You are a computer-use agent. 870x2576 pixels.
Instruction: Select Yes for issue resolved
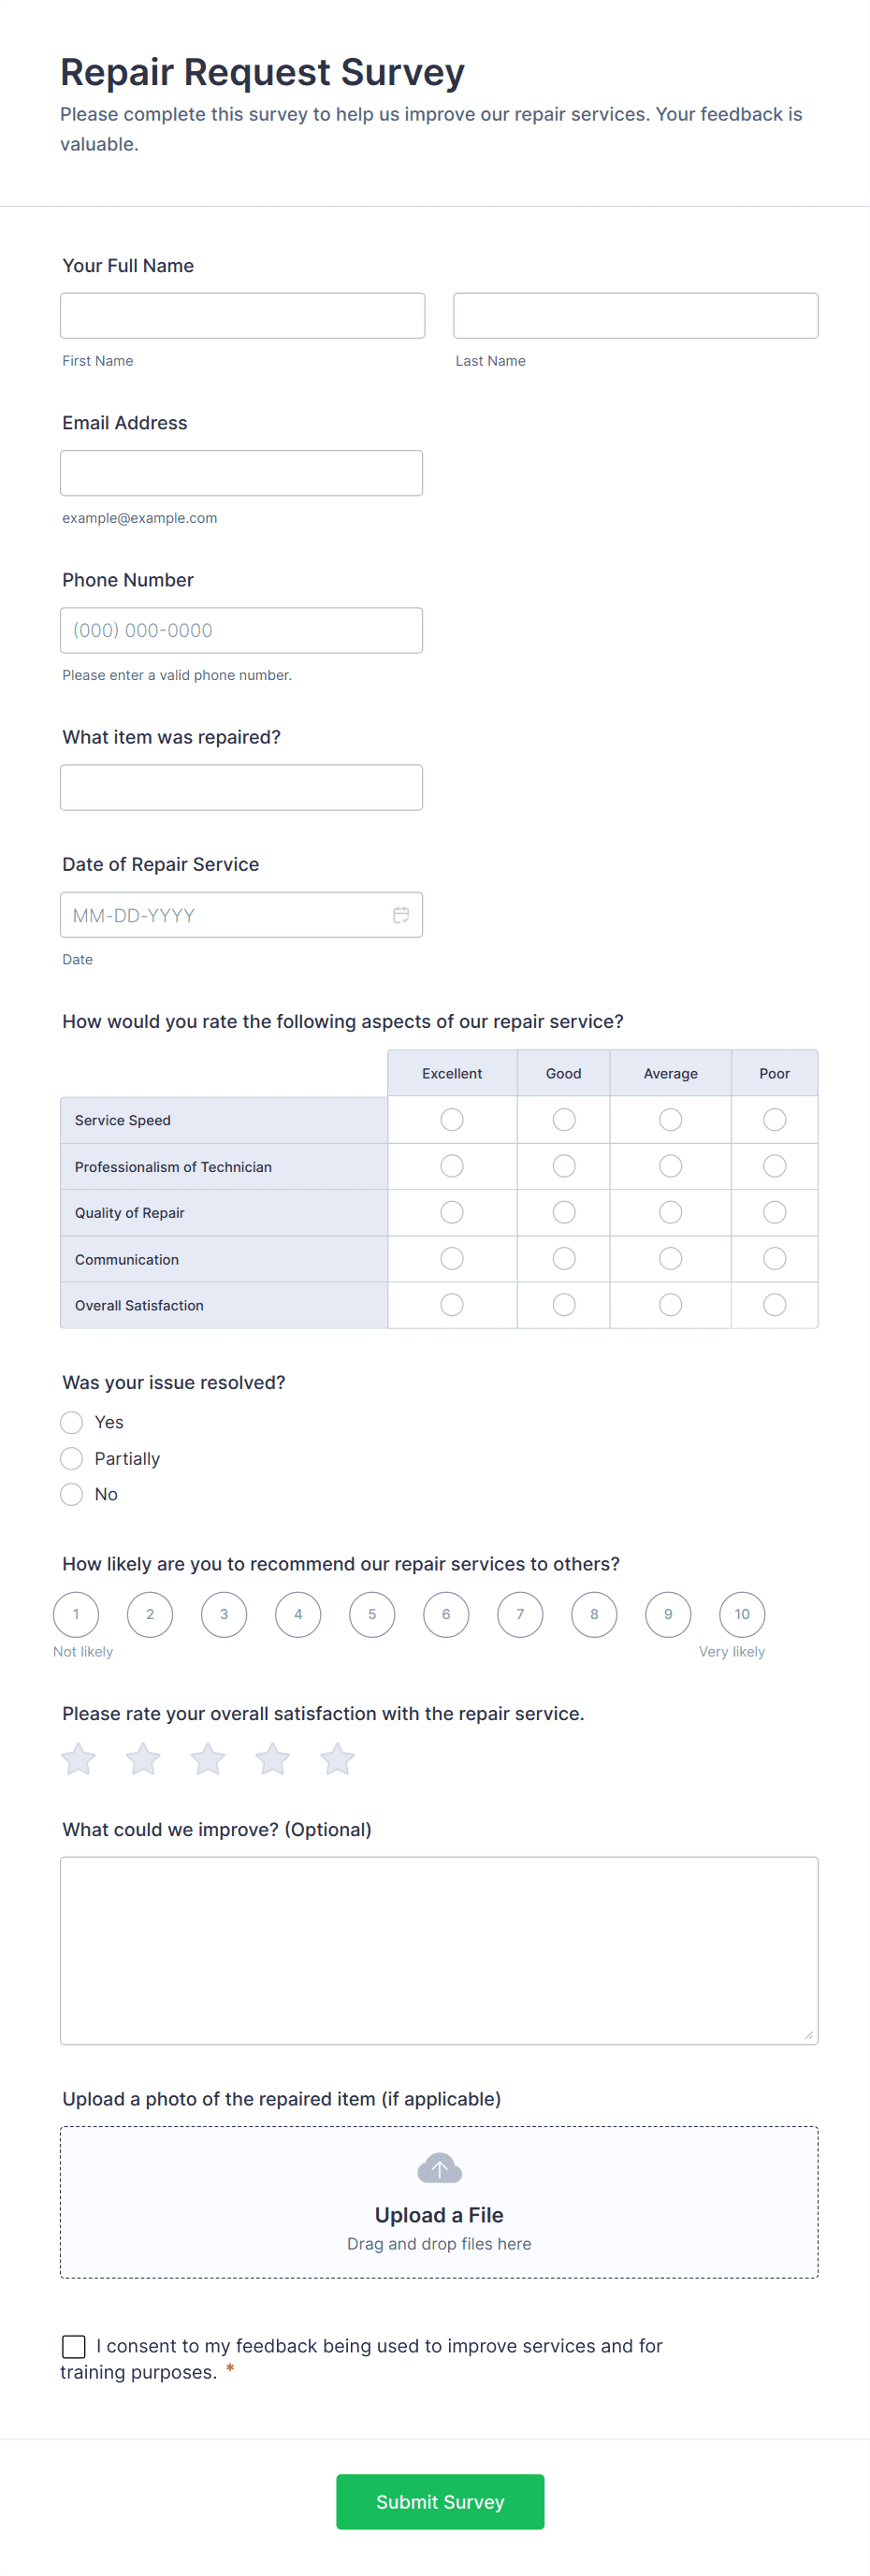[x=72, y=1422]
